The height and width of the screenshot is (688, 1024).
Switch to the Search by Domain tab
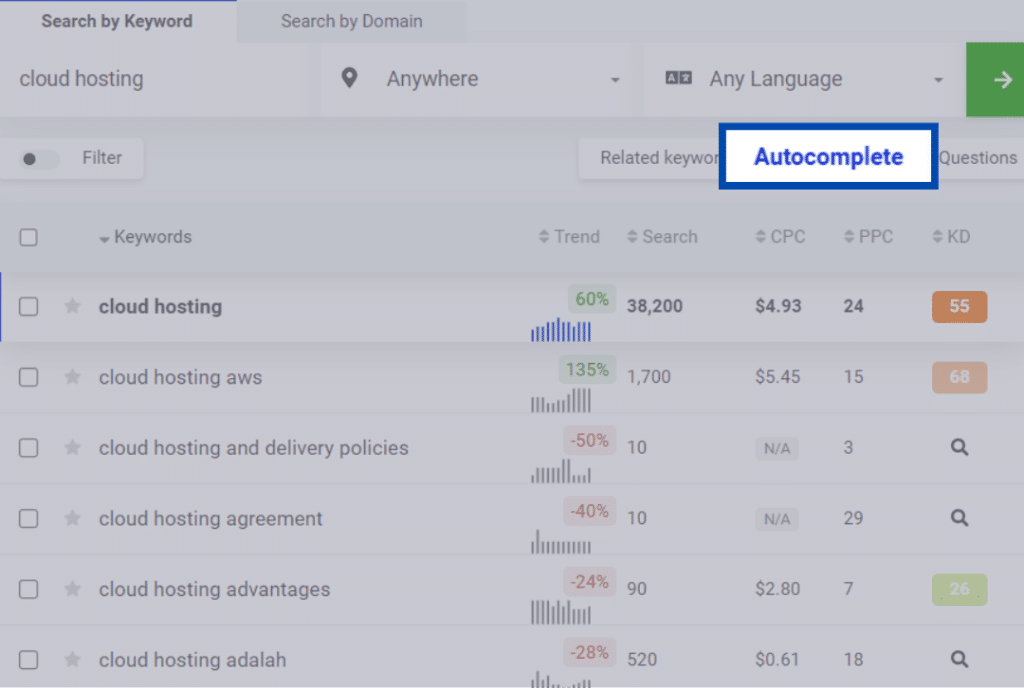[x=351, y=20]
